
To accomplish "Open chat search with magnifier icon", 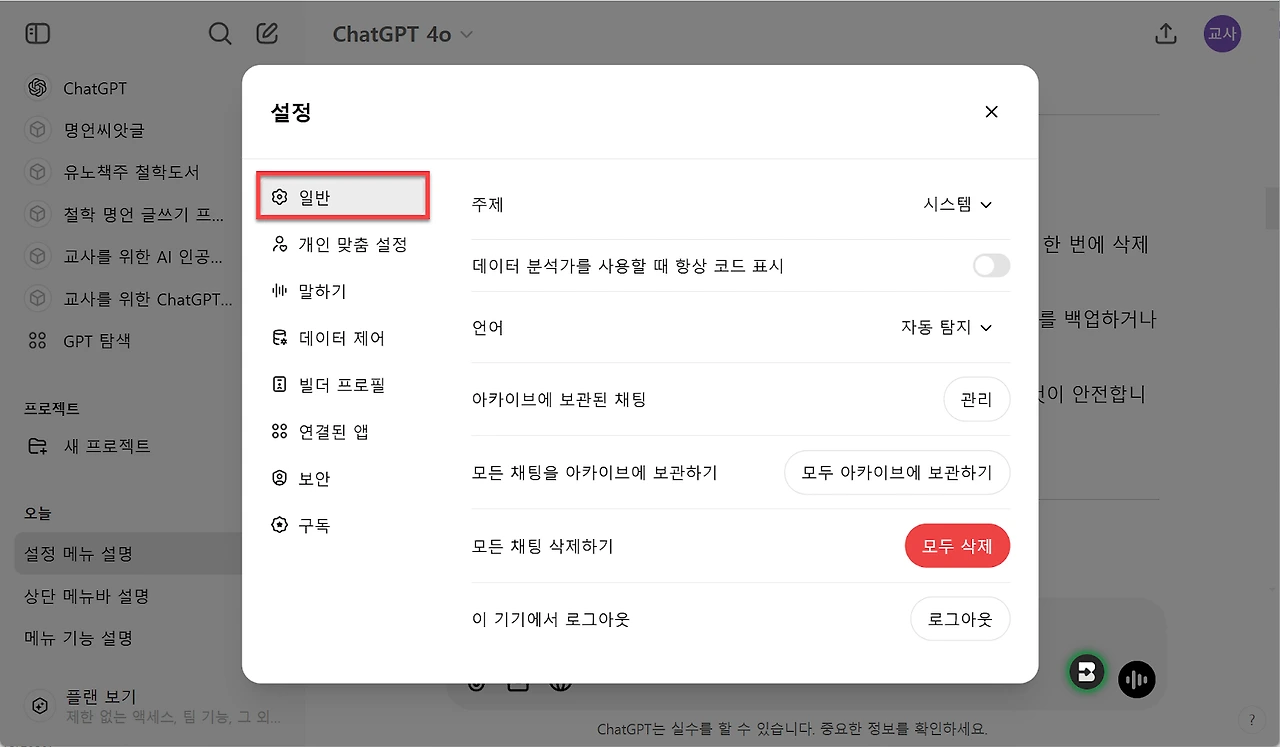I will (x=220, y=34).
